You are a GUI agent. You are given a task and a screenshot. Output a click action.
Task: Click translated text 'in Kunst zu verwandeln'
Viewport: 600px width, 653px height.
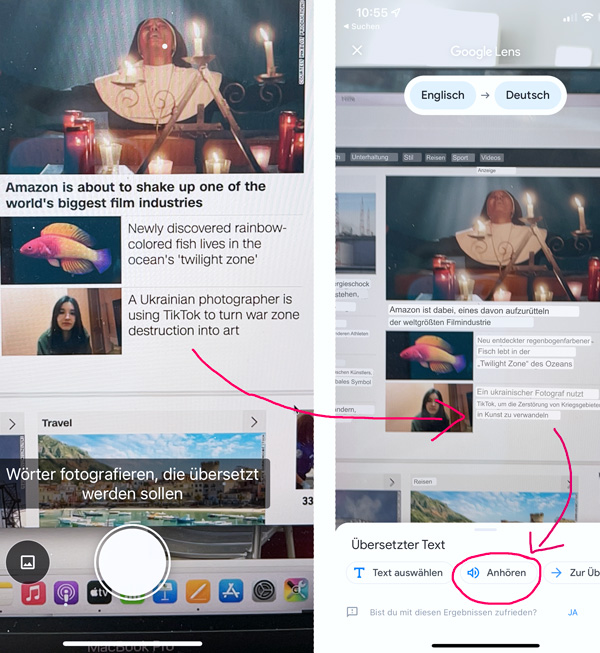pos(513,415)
